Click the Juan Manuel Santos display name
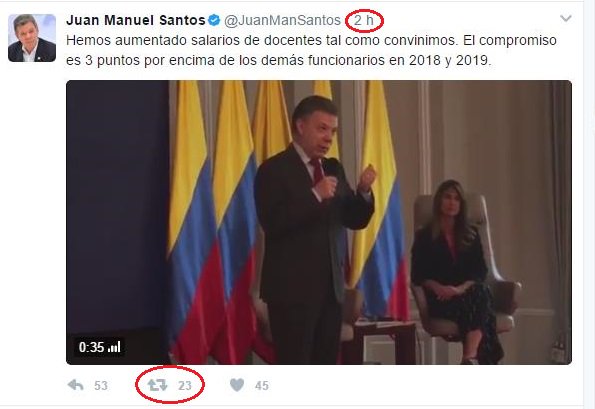Image resolution: width=595 pixels, height=409 pixels. click(x=135, y=20)
